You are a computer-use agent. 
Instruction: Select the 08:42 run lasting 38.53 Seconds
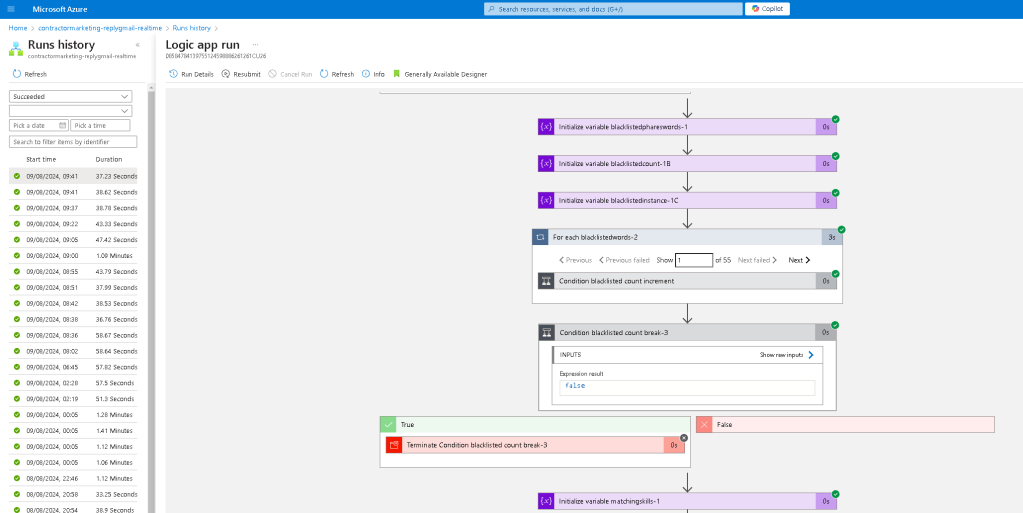point(73,303)
